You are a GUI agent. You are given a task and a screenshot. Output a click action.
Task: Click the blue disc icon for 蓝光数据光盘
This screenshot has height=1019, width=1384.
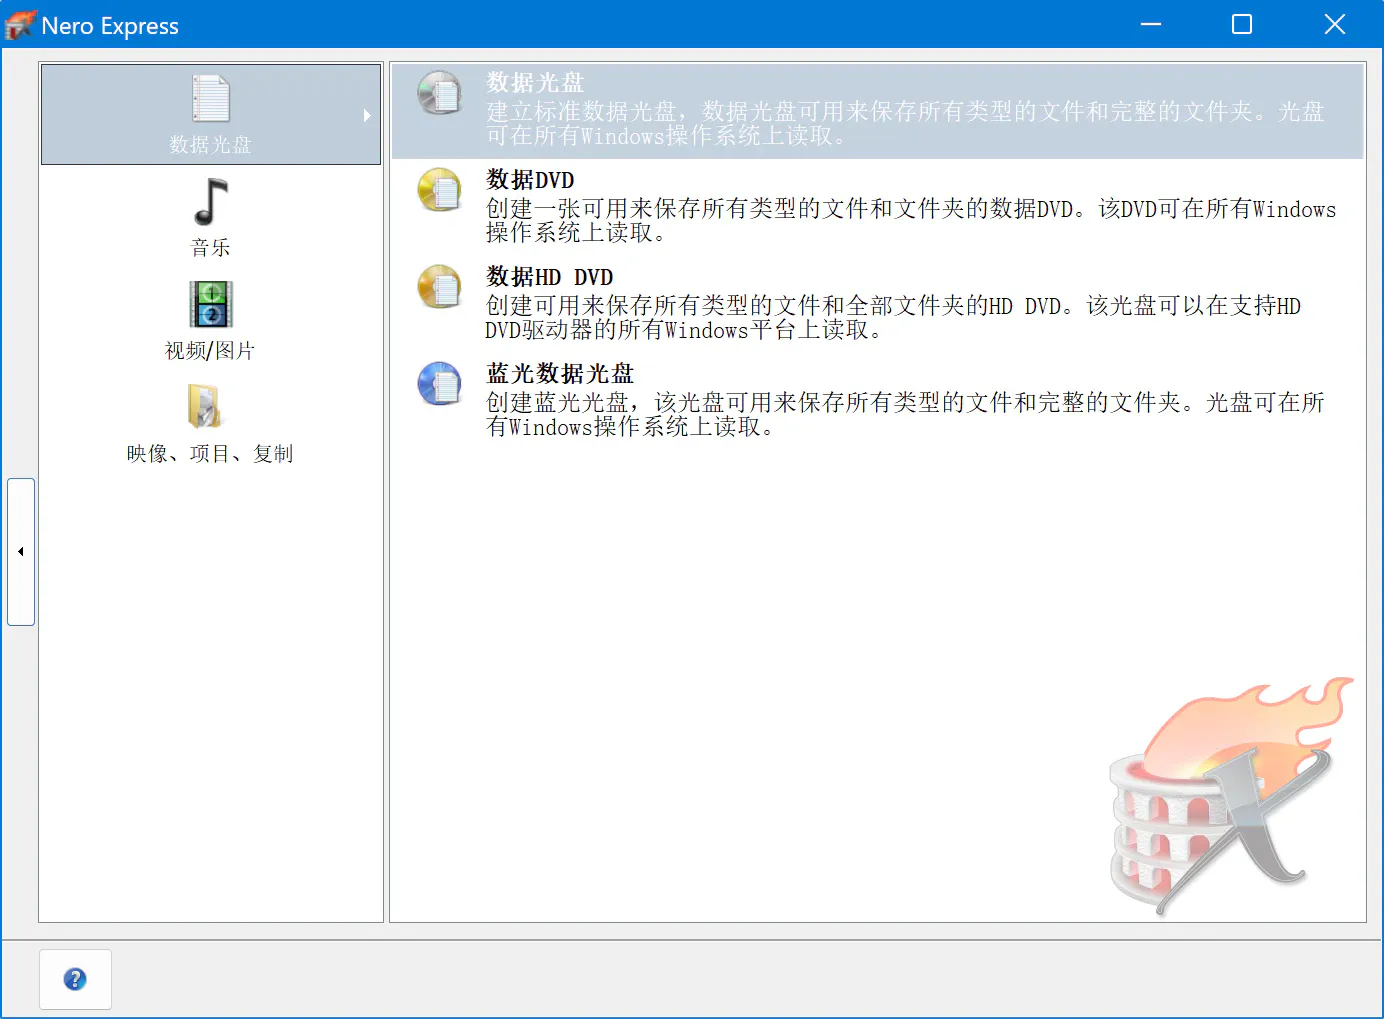click(439, 384)
